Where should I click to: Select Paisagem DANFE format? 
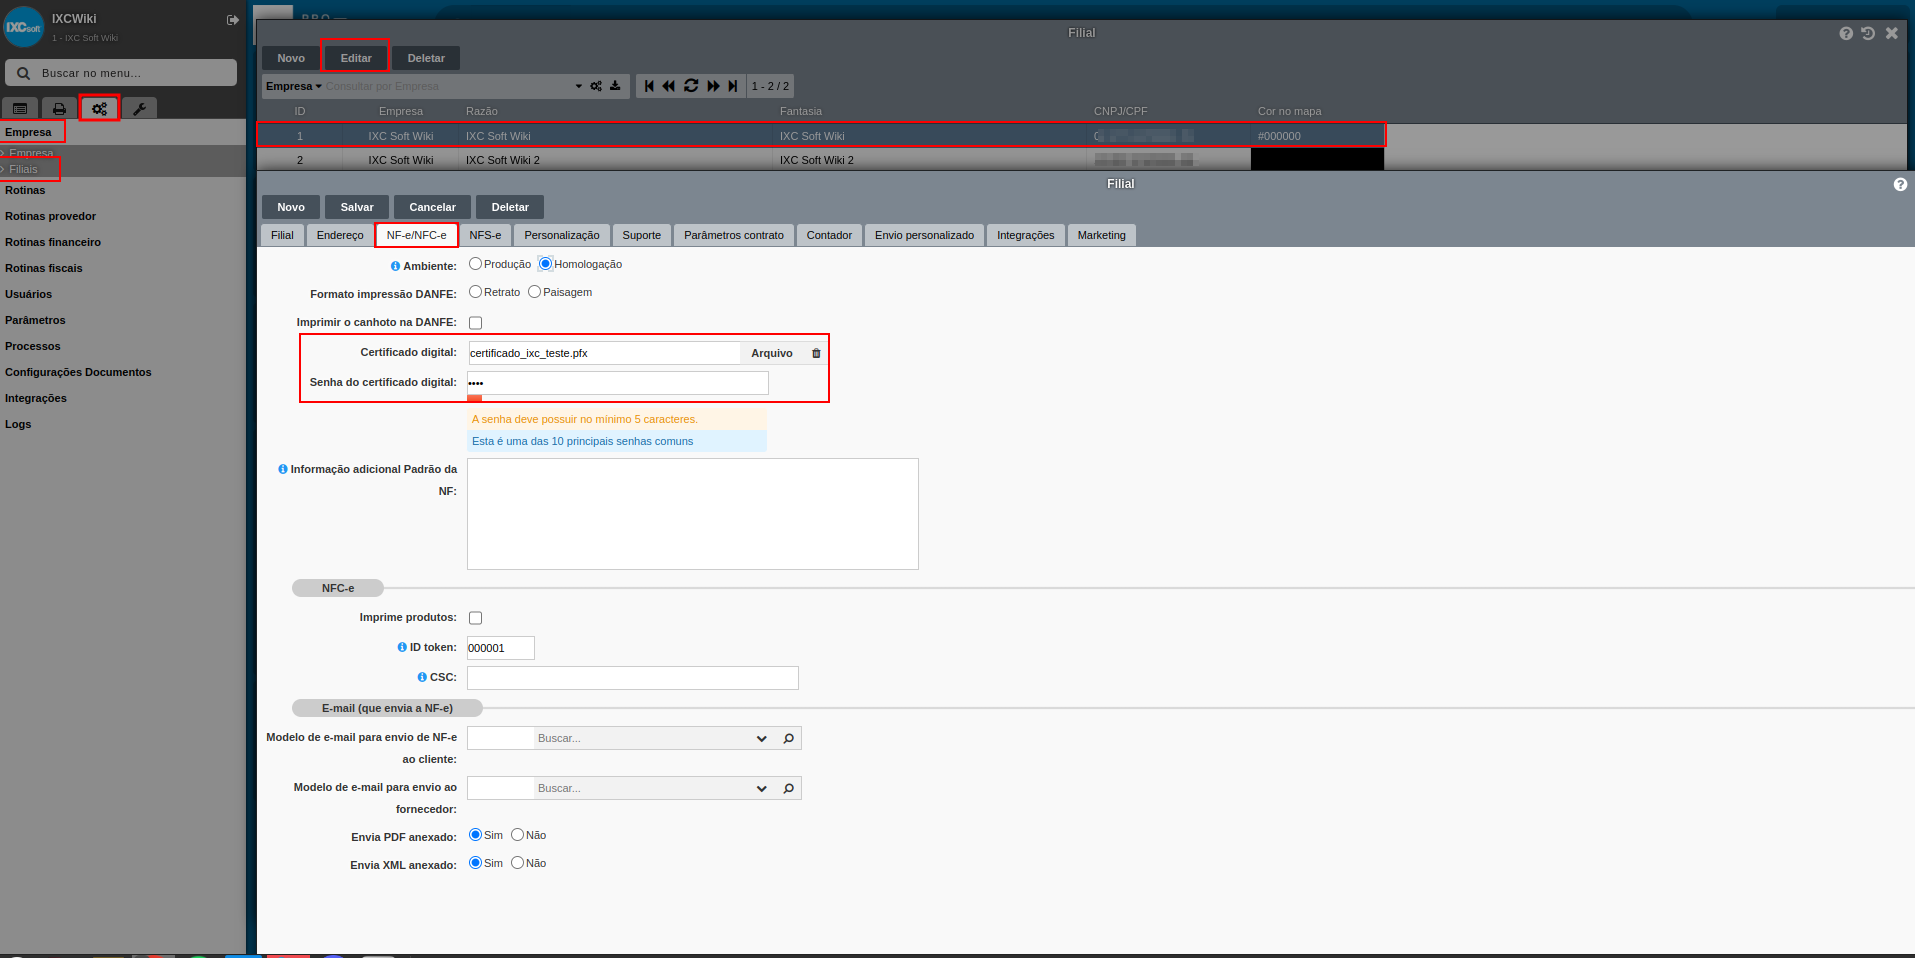tap(534, 292)
